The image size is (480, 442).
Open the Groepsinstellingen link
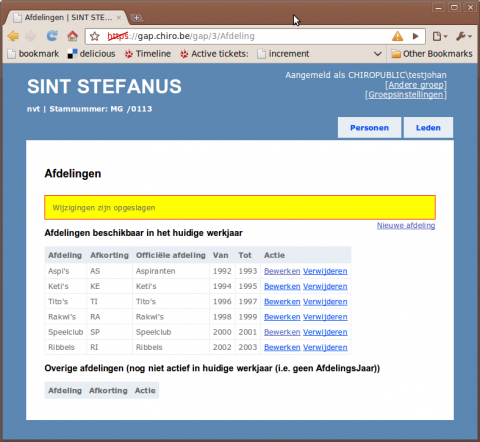click(406, 95)
